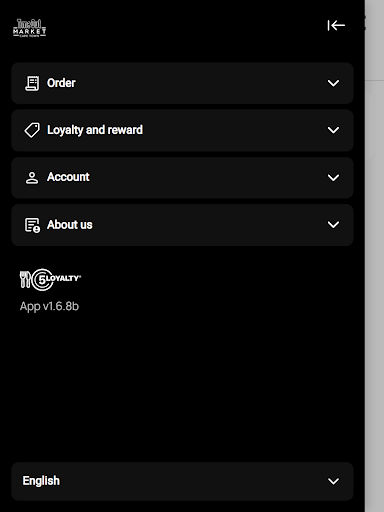Expand the Account section chevron
384x512 pixels.
[x=333, y=178]
